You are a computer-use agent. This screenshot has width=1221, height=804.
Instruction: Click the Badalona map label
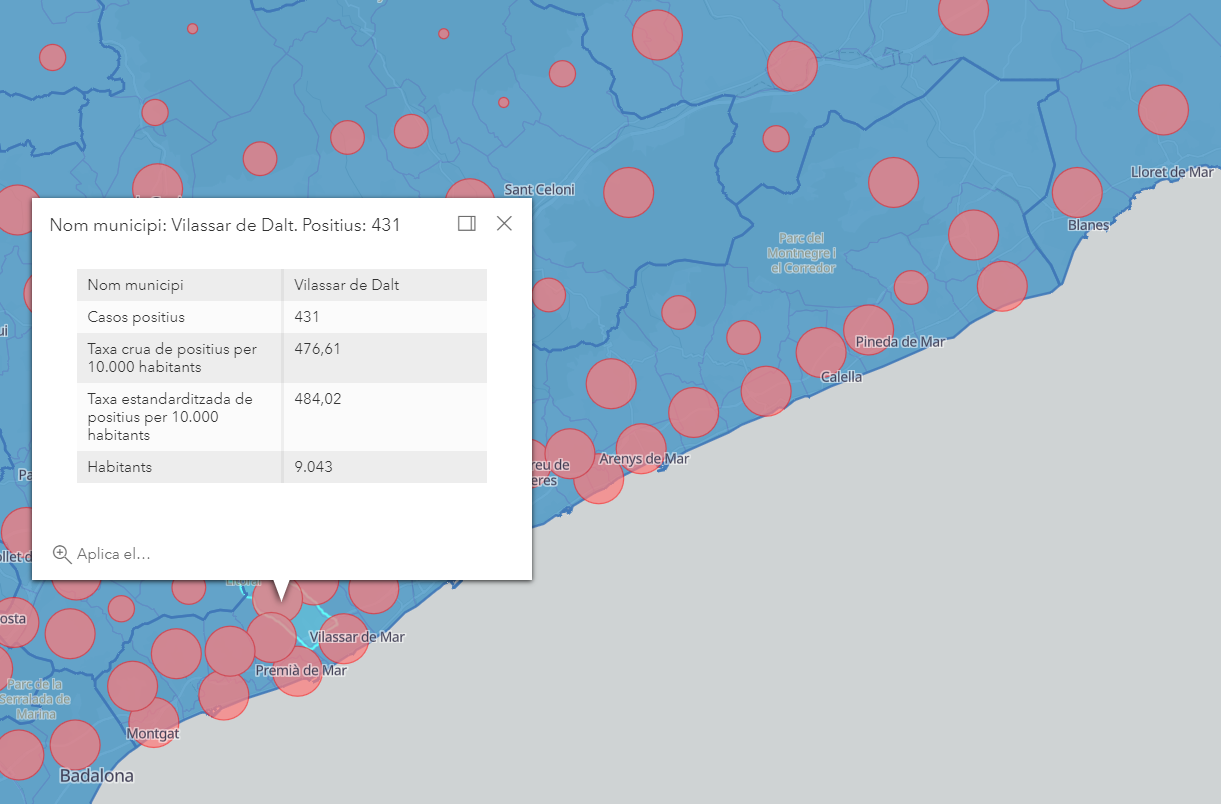click(96, 776)
